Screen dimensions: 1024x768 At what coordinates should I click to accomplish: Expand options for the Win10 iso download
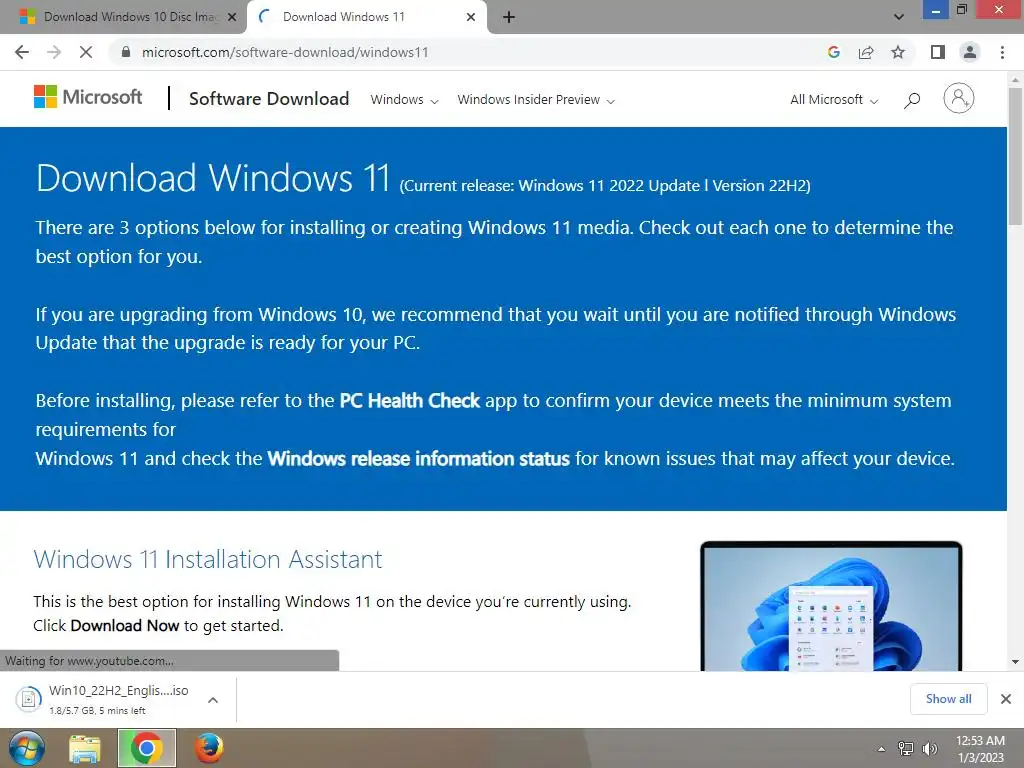[213, 700]
